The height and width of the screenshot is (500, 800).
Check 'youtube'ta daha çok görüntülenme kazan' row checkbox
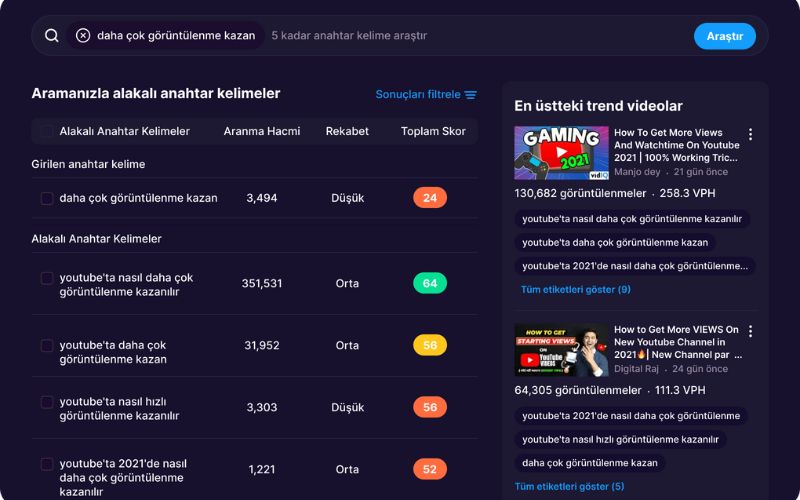coord(47,345)
